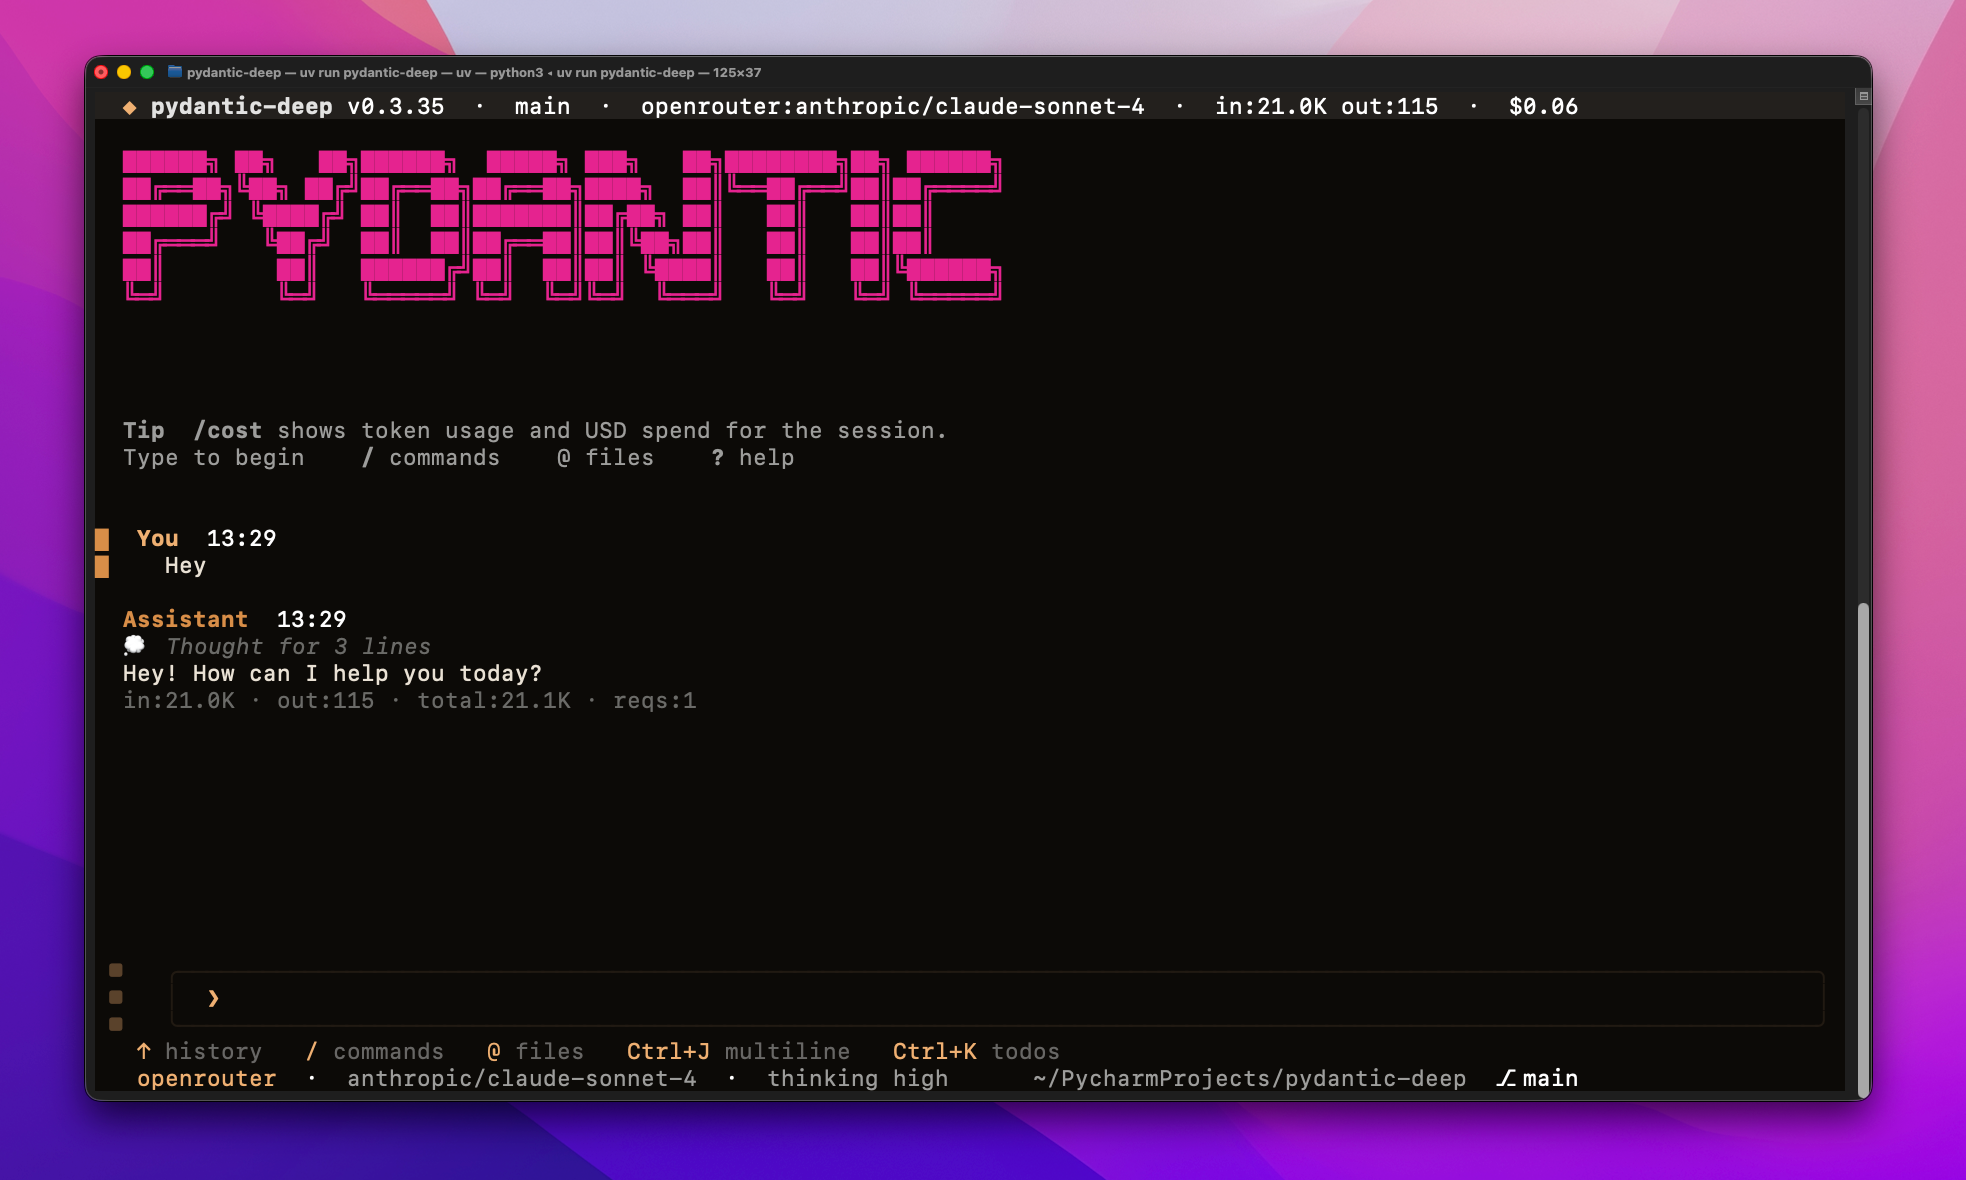This screenshot has height=1180, width=1966.
Task: Click the thought bubble icon next to Thought
Action: point(134,646)
